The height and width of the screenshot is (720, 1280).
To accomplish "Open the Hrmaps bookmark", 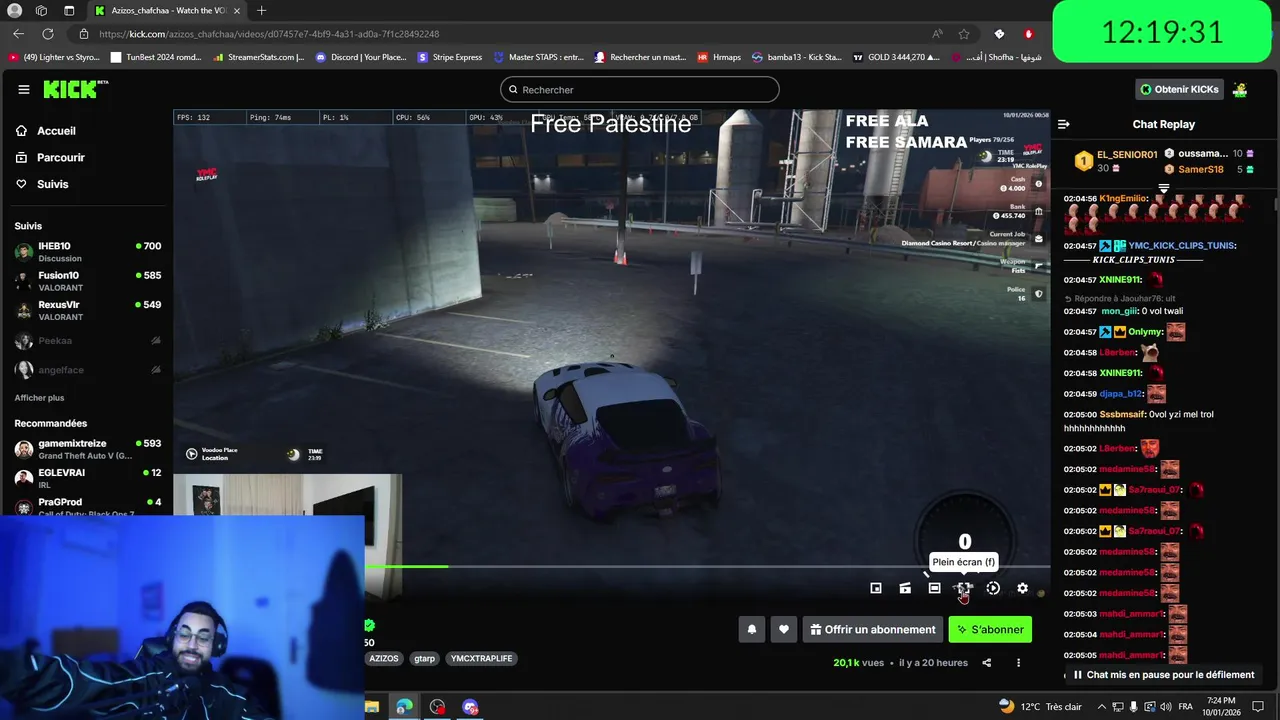I will (719, 57).
